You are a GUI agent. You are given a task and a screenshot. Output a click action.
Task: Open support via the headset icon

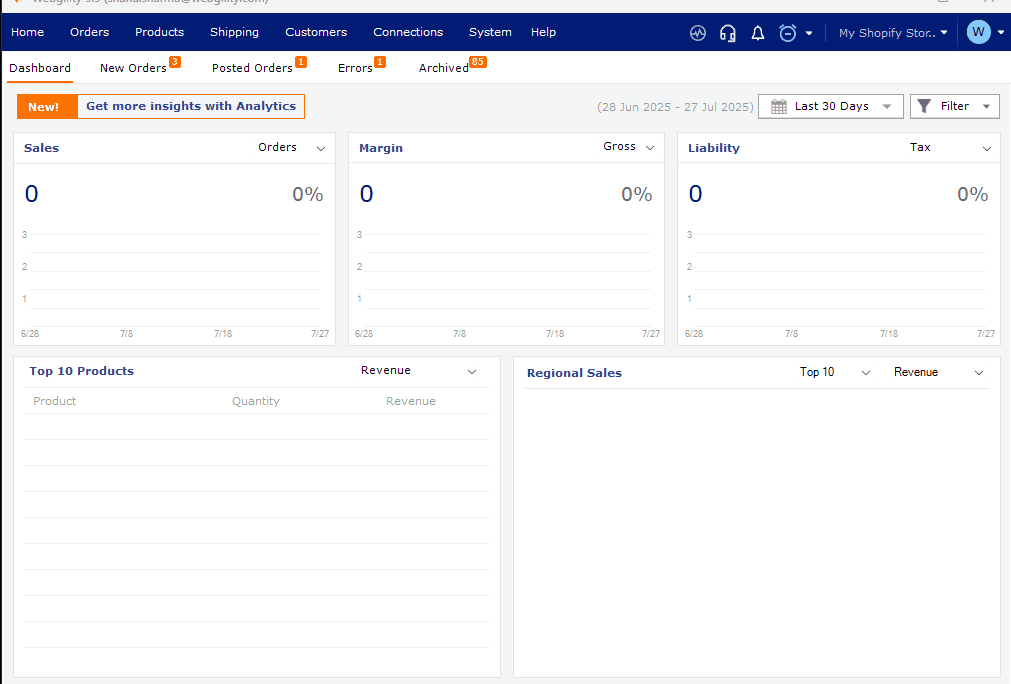(728, 33)
